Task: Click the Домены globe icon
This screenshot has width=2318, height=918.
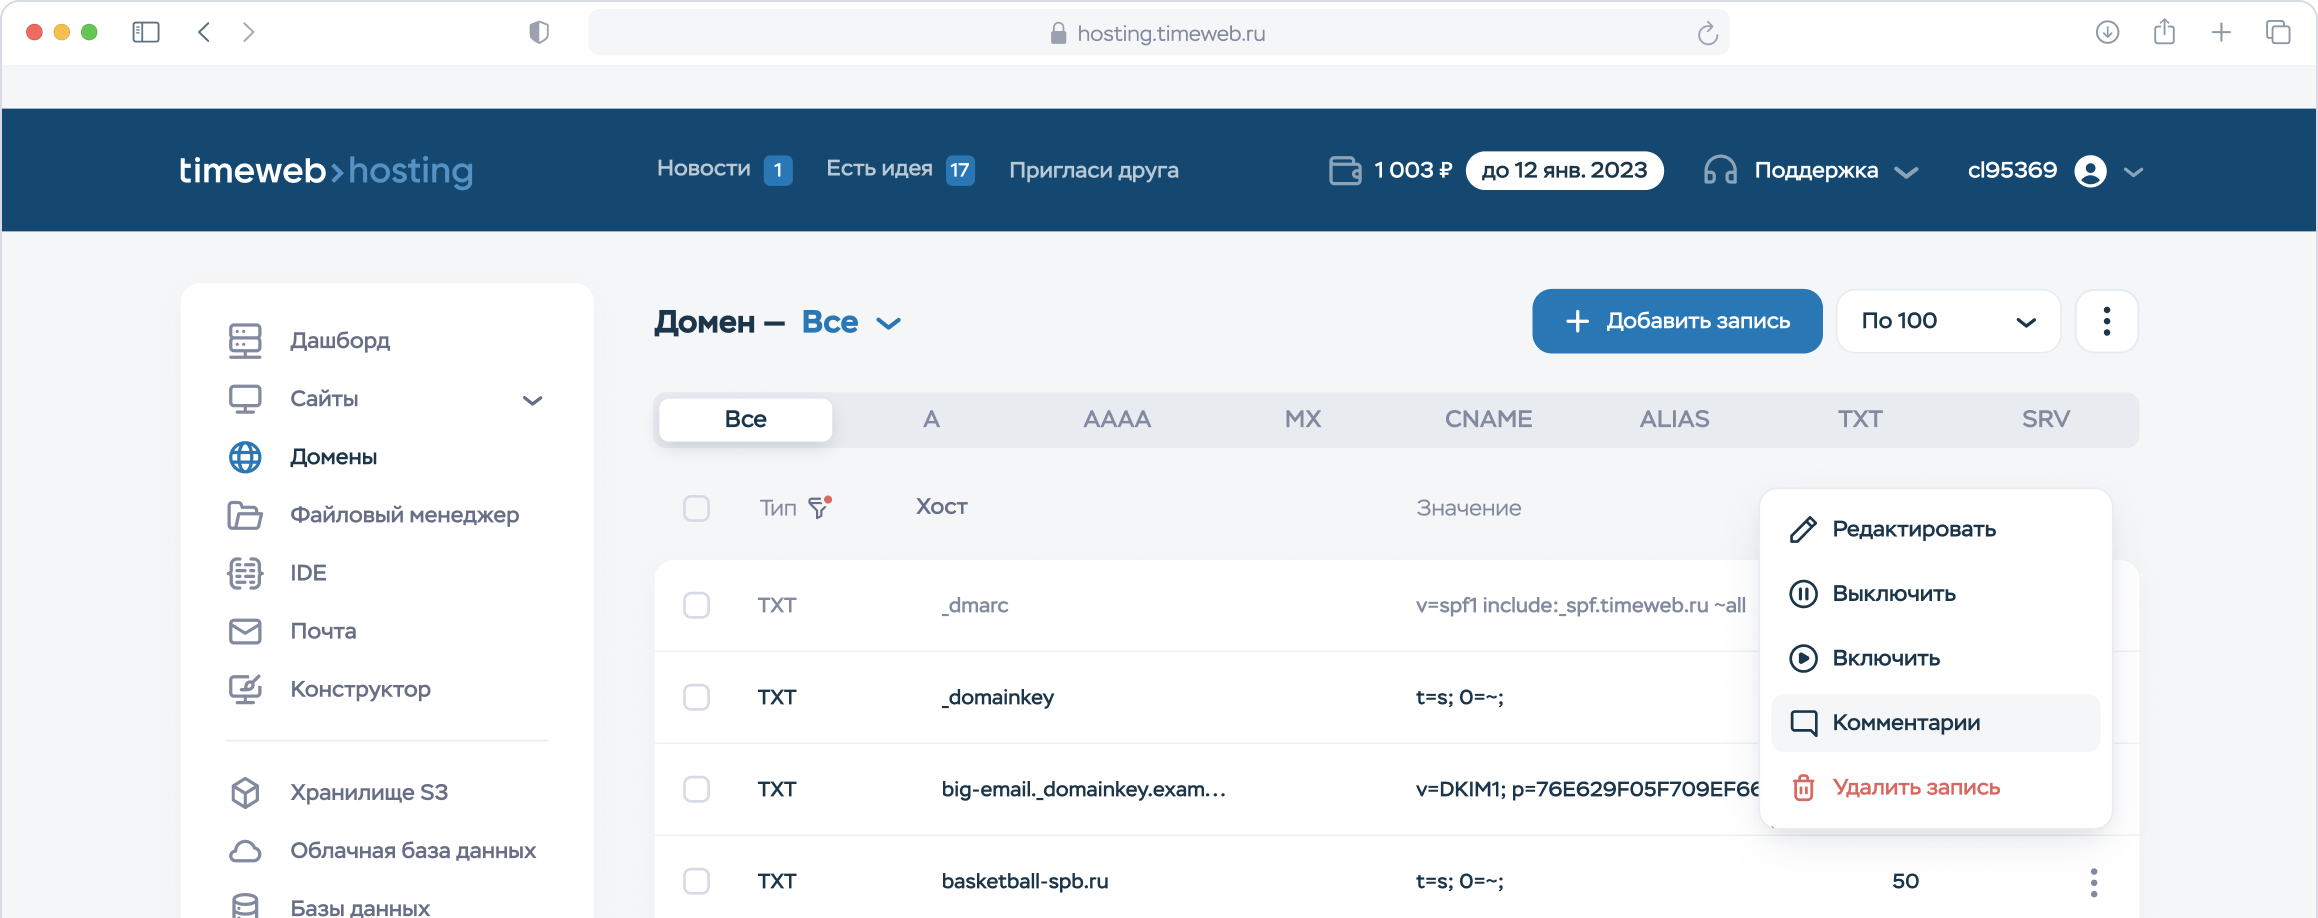Action: click(245, 457)
